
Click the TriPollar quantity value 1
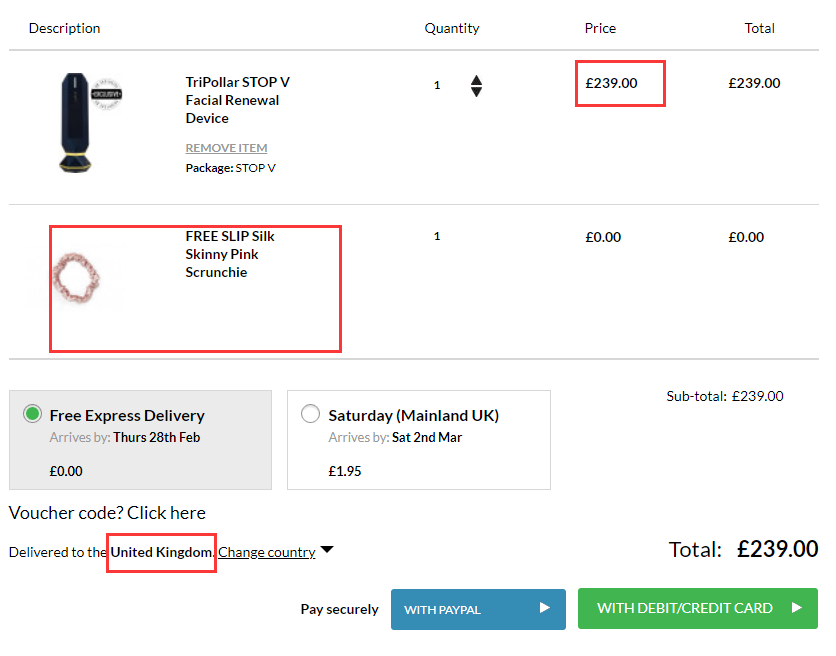437,85
